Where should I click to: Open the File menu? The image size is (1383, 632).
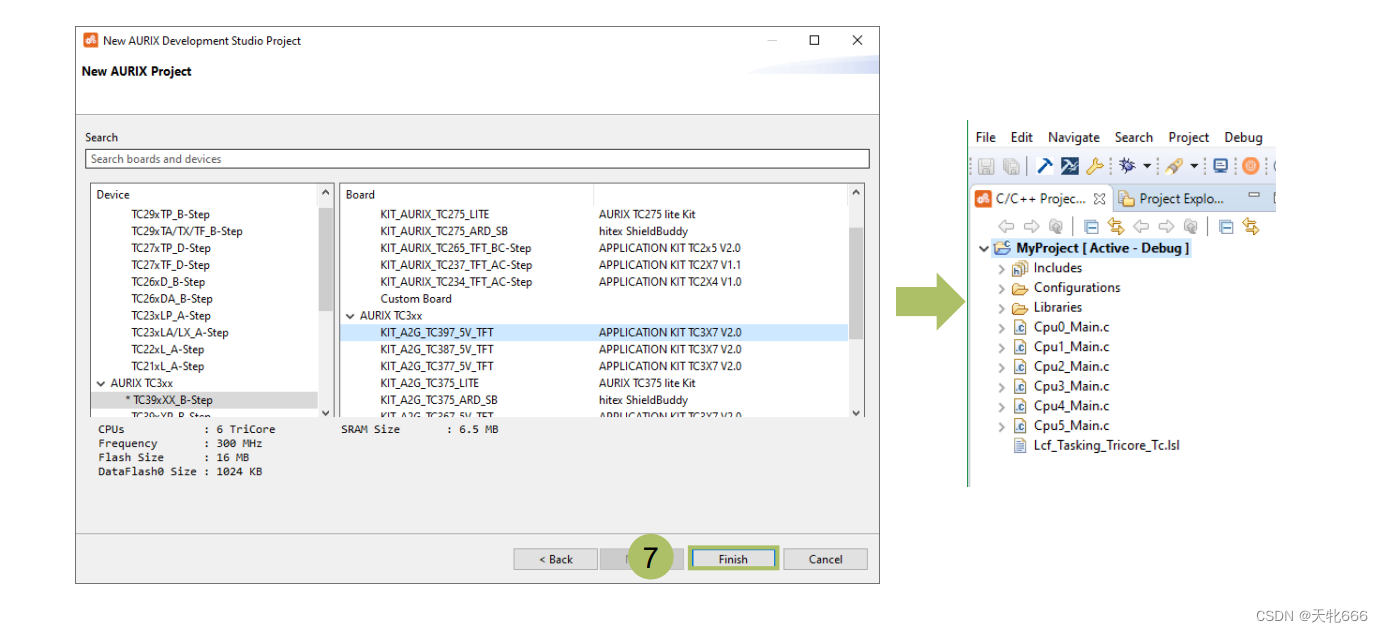[x=986, y=137]
